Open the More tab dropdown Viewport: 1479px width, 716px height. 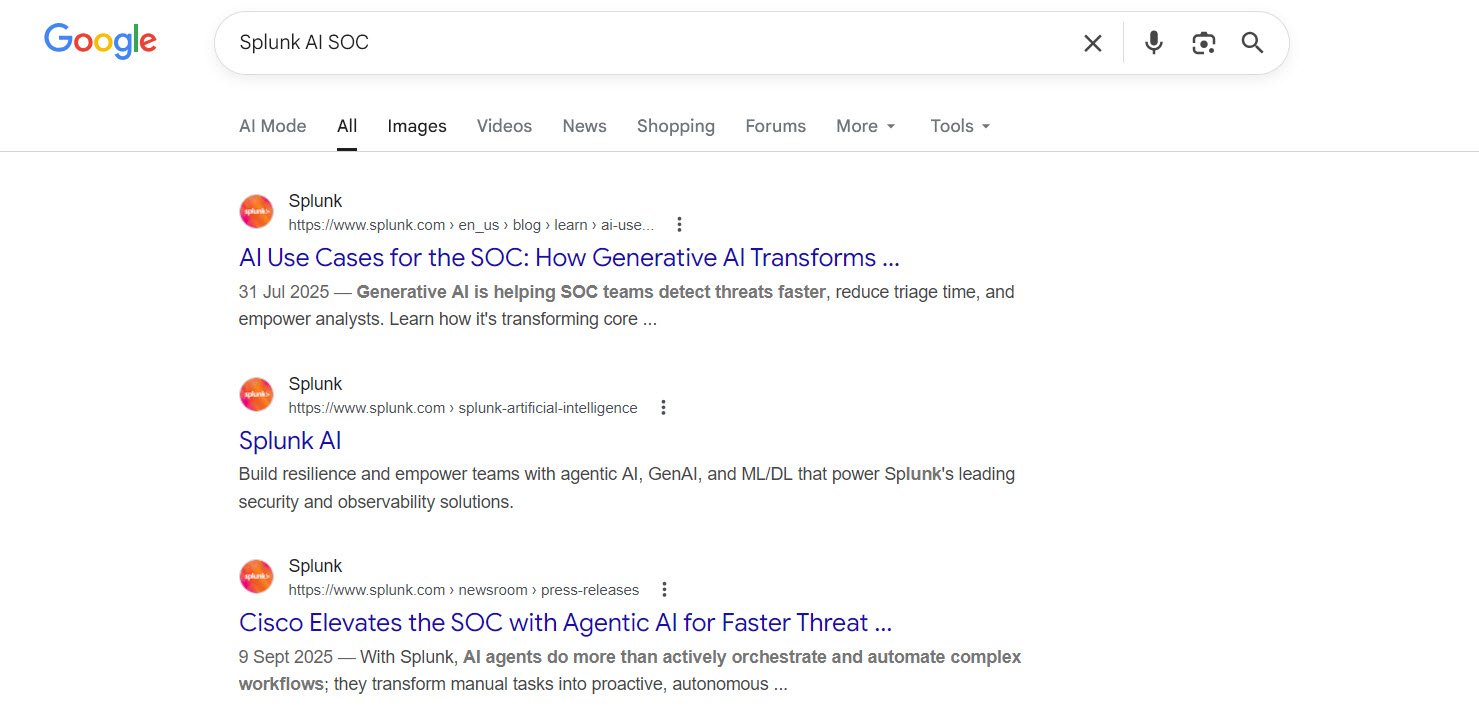pyautogui.click(x=864, y=126)
